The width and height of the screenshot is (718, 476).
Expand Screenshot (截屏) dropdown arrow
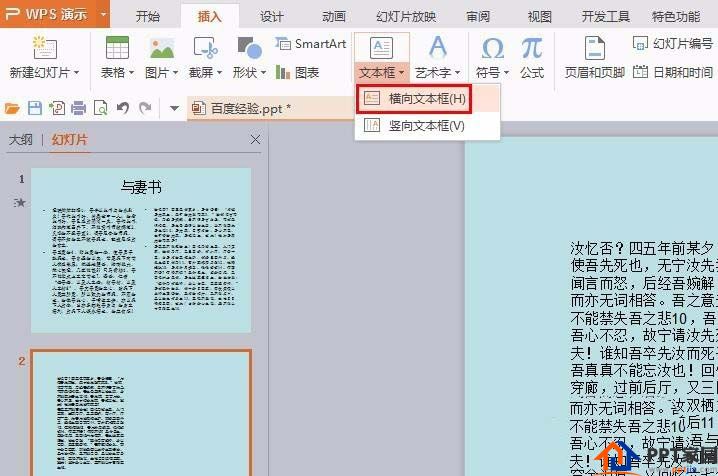pos(219,72)
